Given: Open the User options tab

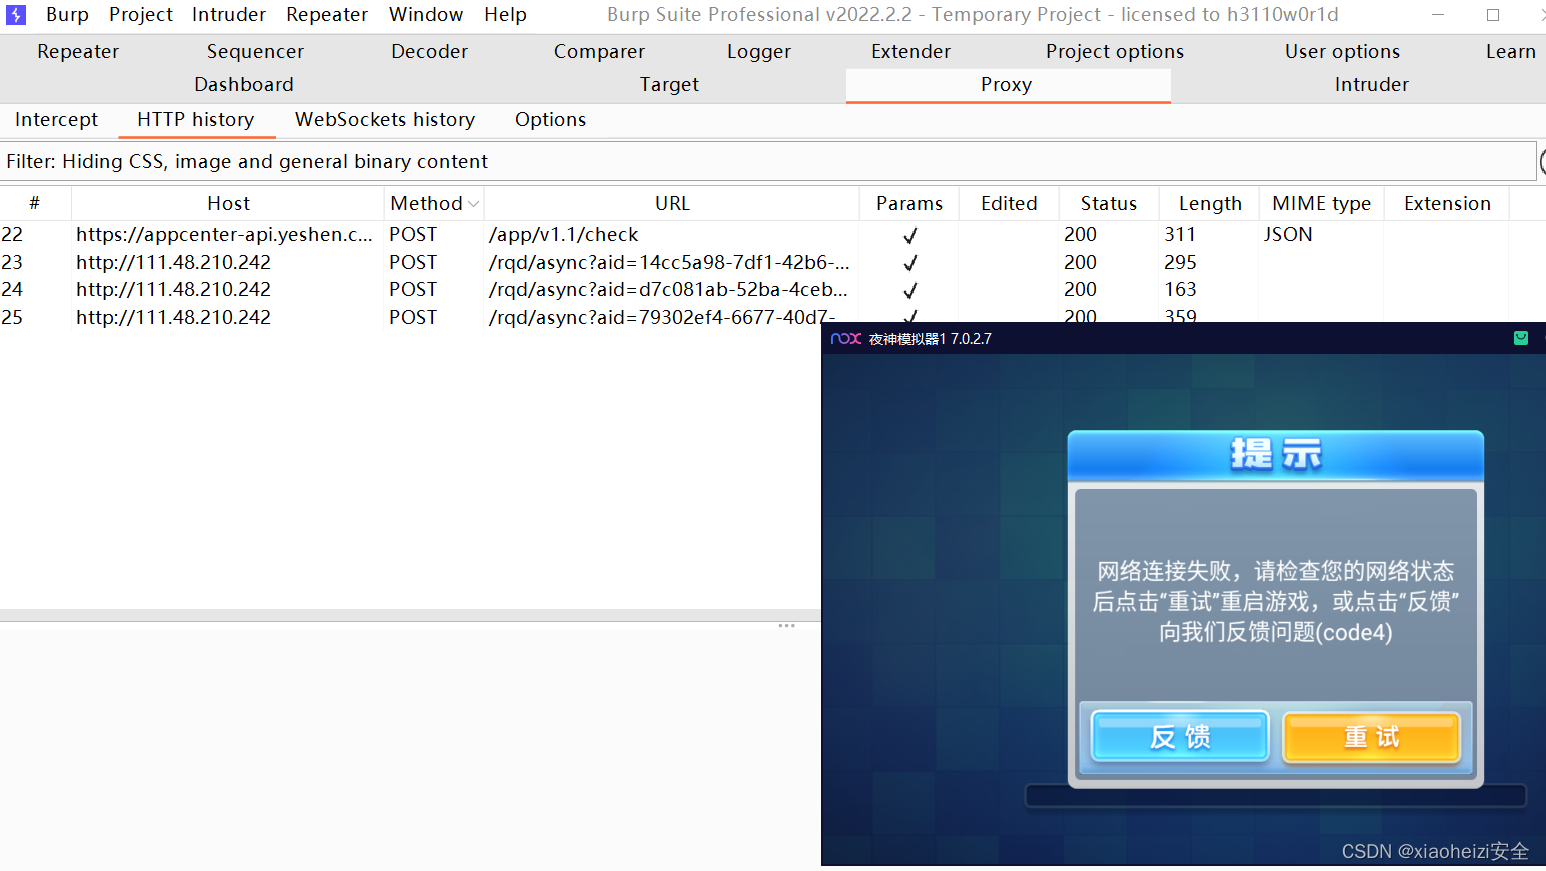Looking at the screenshot, I should pyautogui.click(x=1342, y=52).
